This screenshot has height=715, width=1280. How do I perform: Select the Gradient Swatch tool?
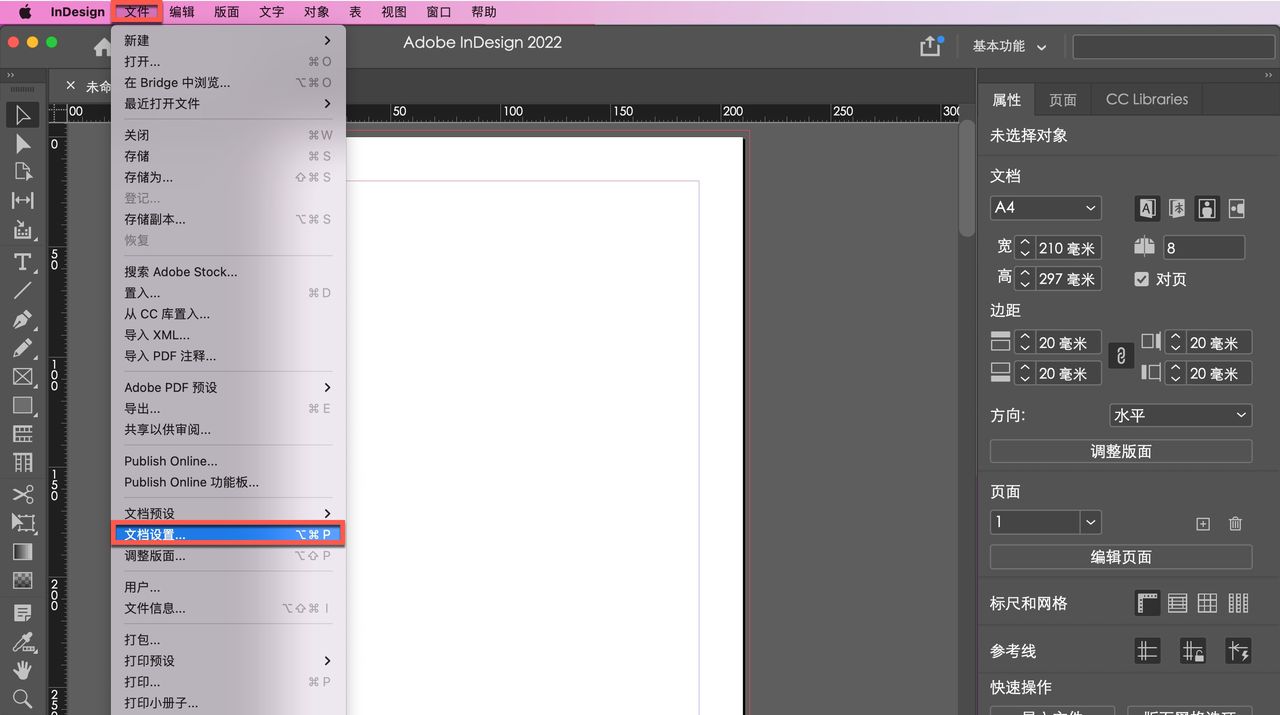click(x=22, y=552)
